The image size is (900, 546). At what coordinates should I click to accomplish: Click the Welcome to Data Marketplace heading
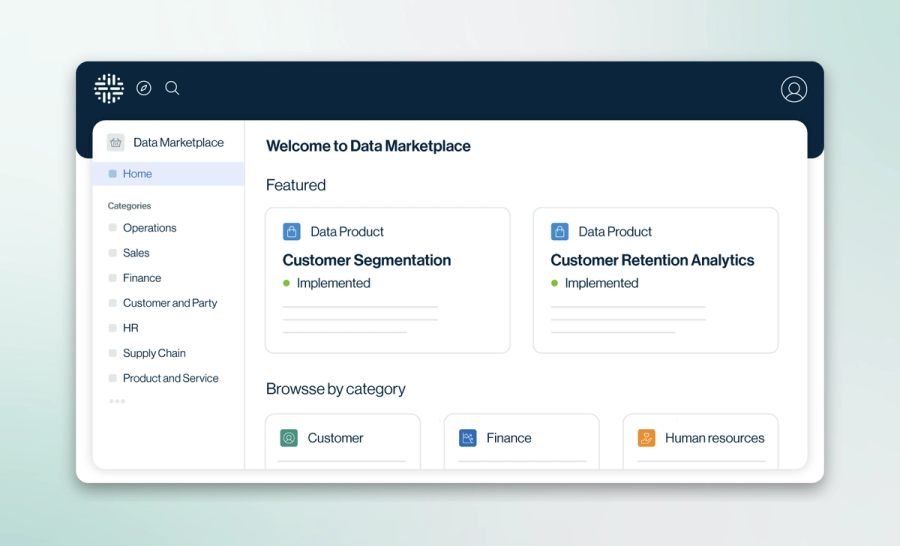368,146
